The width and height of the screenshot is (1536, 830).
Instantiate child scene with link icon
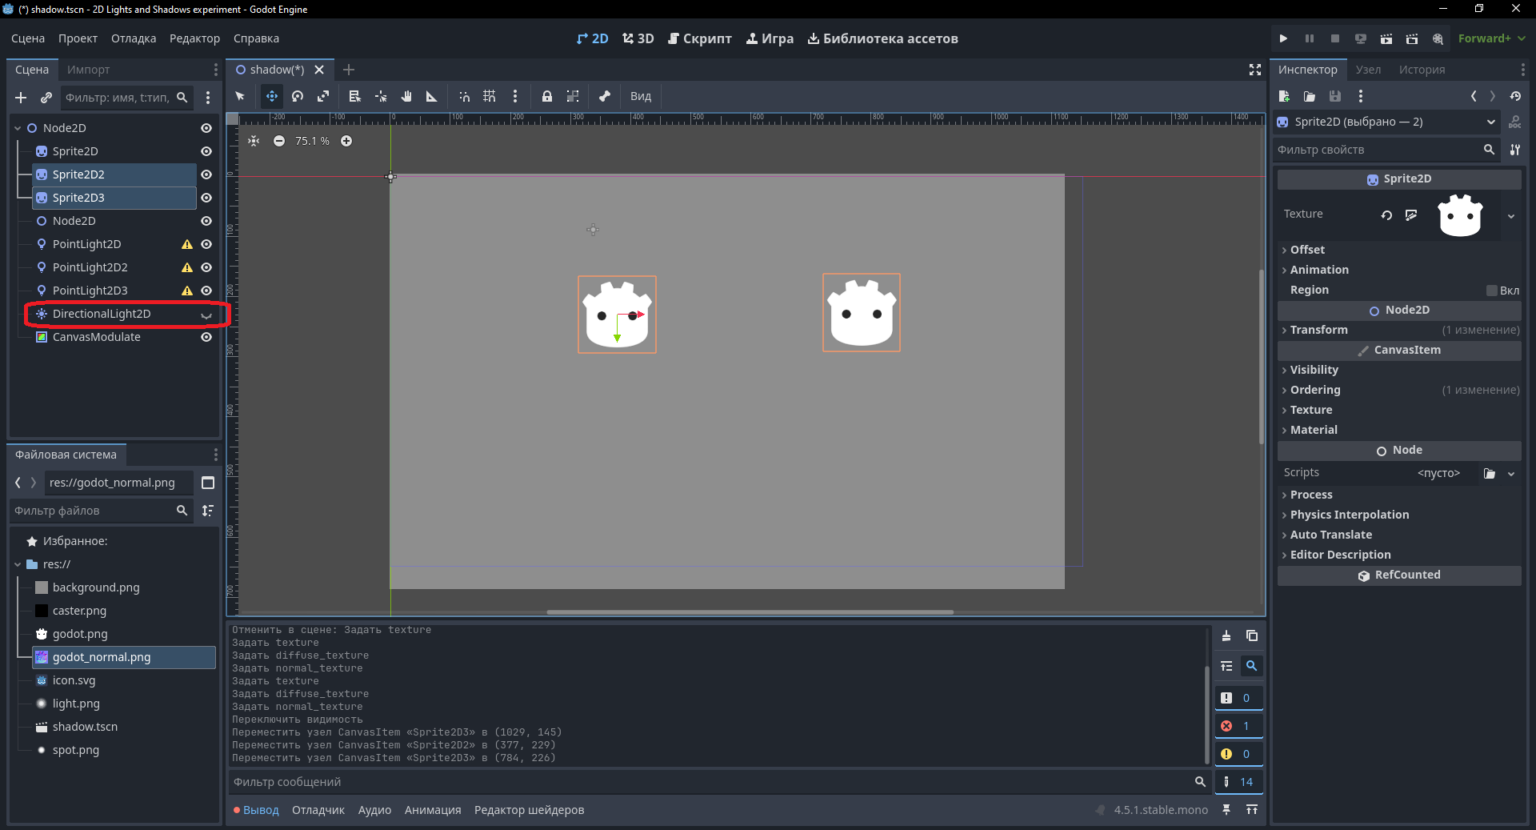[x=46, y=97]
